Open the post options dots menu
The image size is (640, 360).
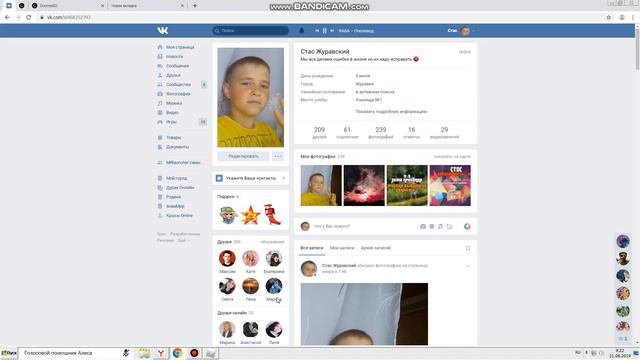pos(467,266)
